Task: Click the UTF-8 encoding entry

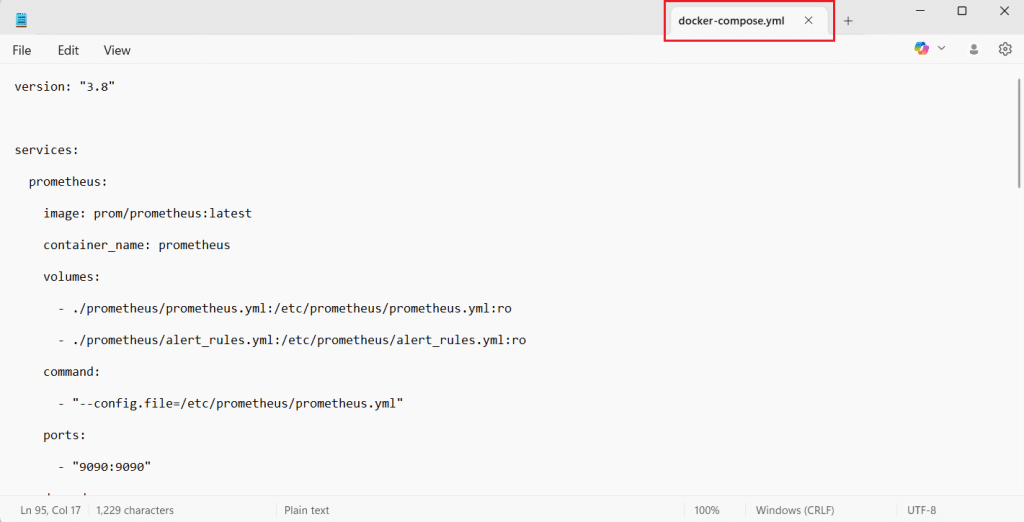Action: [x=921, y=510]
